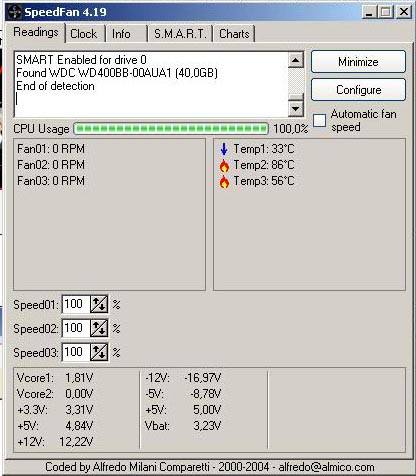Click the Speed02 up/down spinner arrows
This screenshot has height=476, width=416.
(x=99, y=328)
